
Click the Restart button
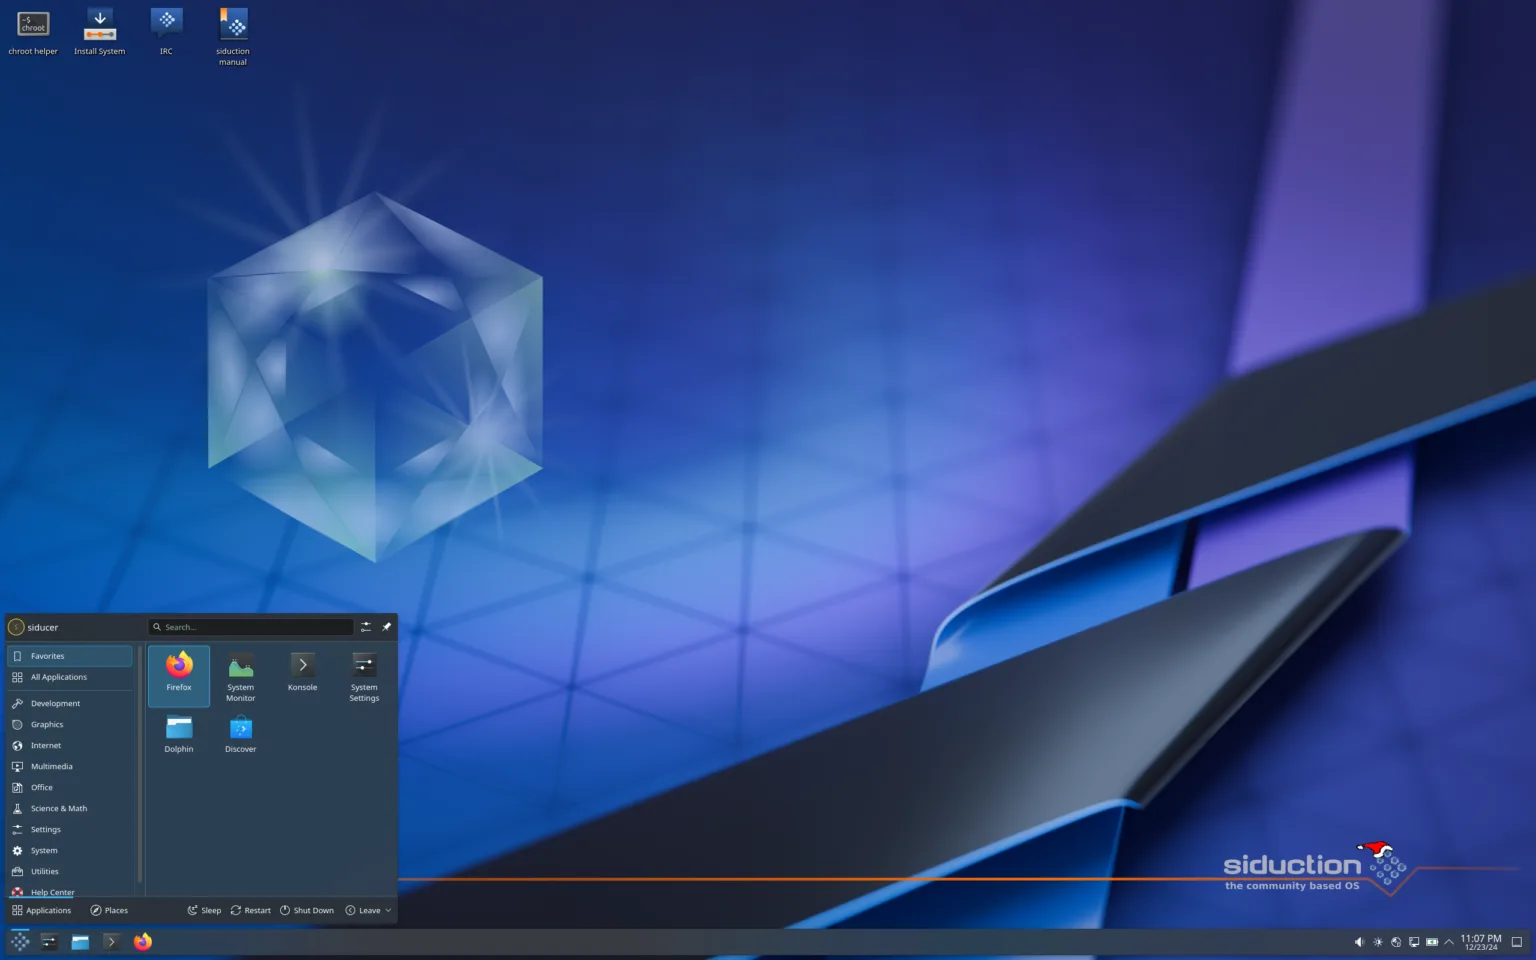coord(251,910)
